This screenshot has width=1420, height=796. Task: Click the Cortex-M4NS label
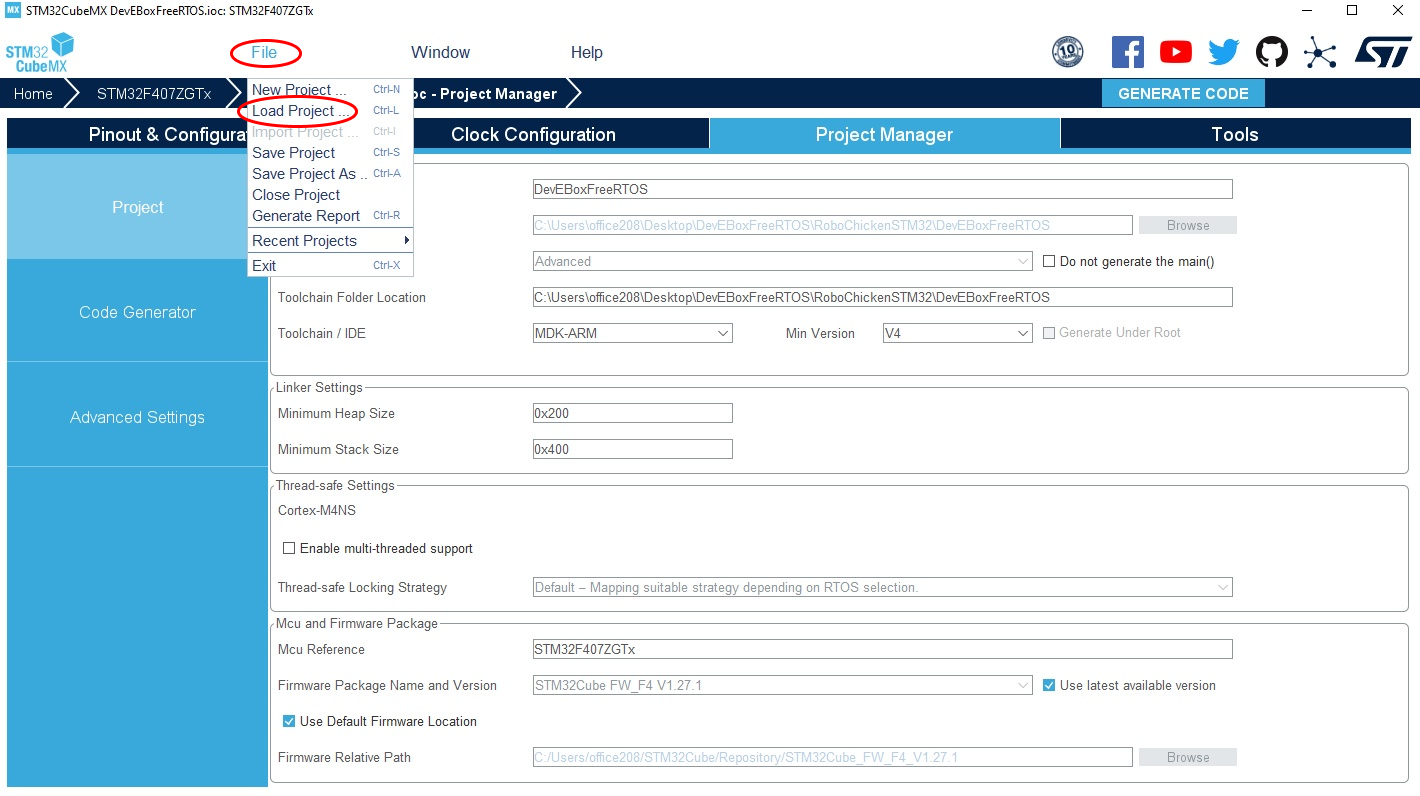(x=317, y=510)
